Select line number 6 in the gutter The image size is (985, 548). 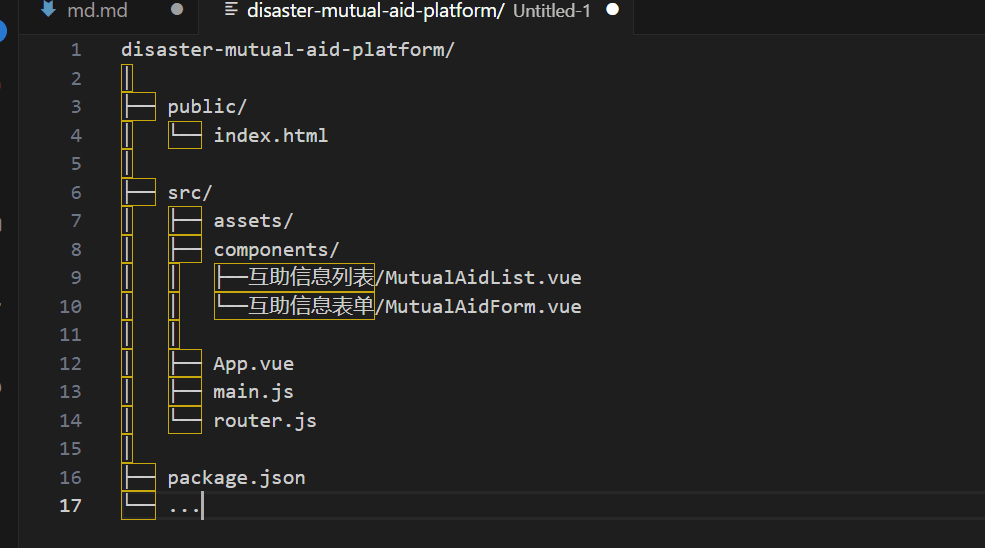76,193
